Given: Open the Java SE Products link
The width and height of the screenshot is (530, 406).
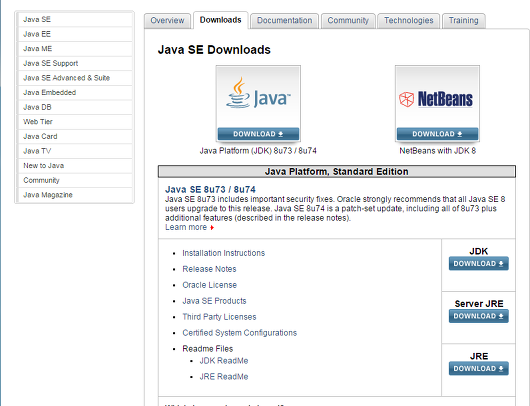Looking at the screenshot, I should click(214, 301).
